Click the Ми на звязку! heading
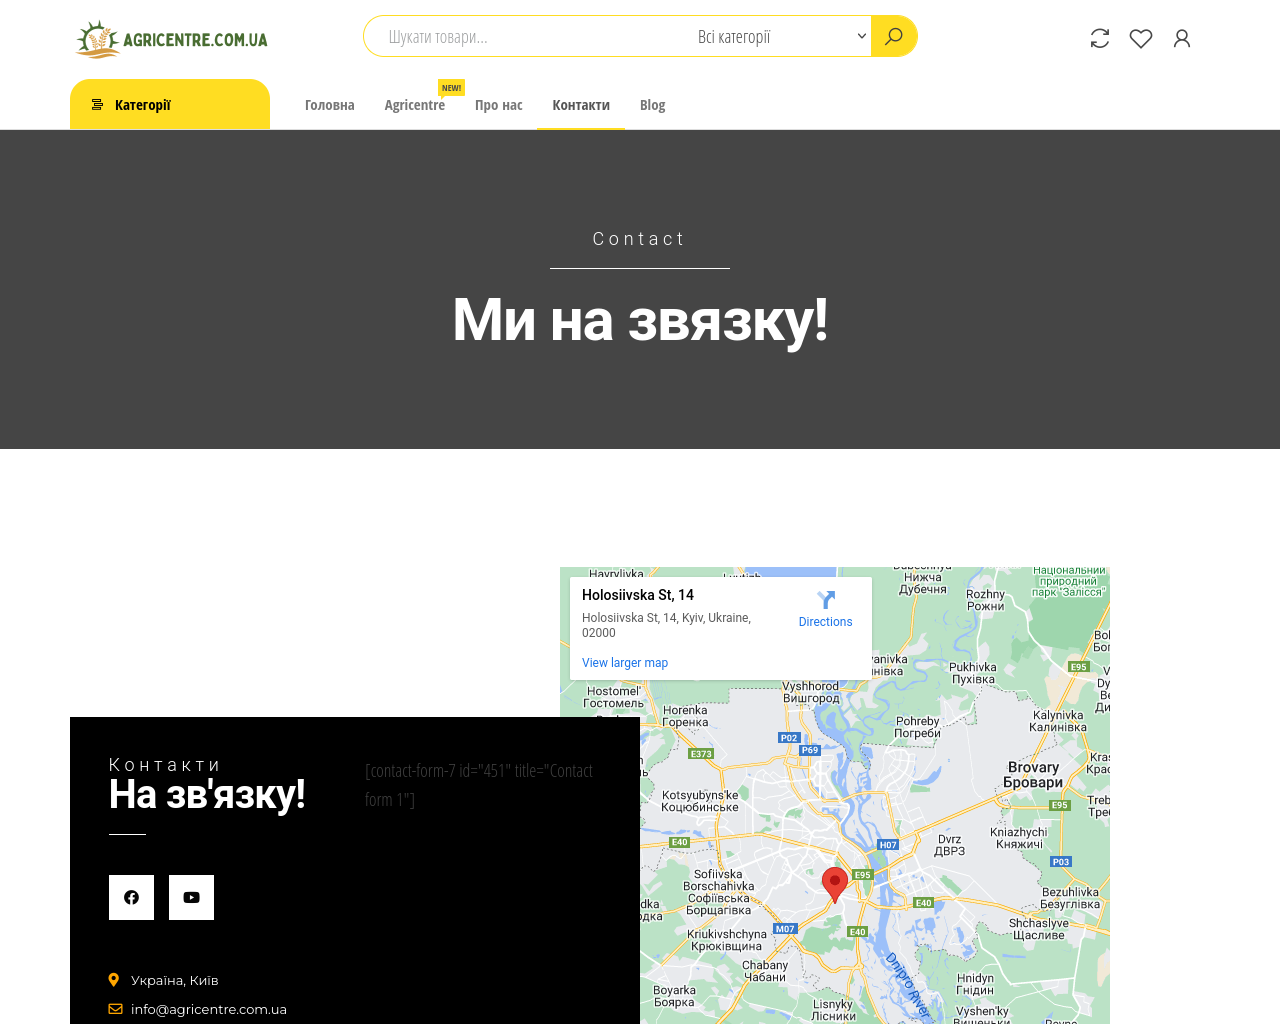Screen dimensions: 1280x1024 (x=640, y=320)
